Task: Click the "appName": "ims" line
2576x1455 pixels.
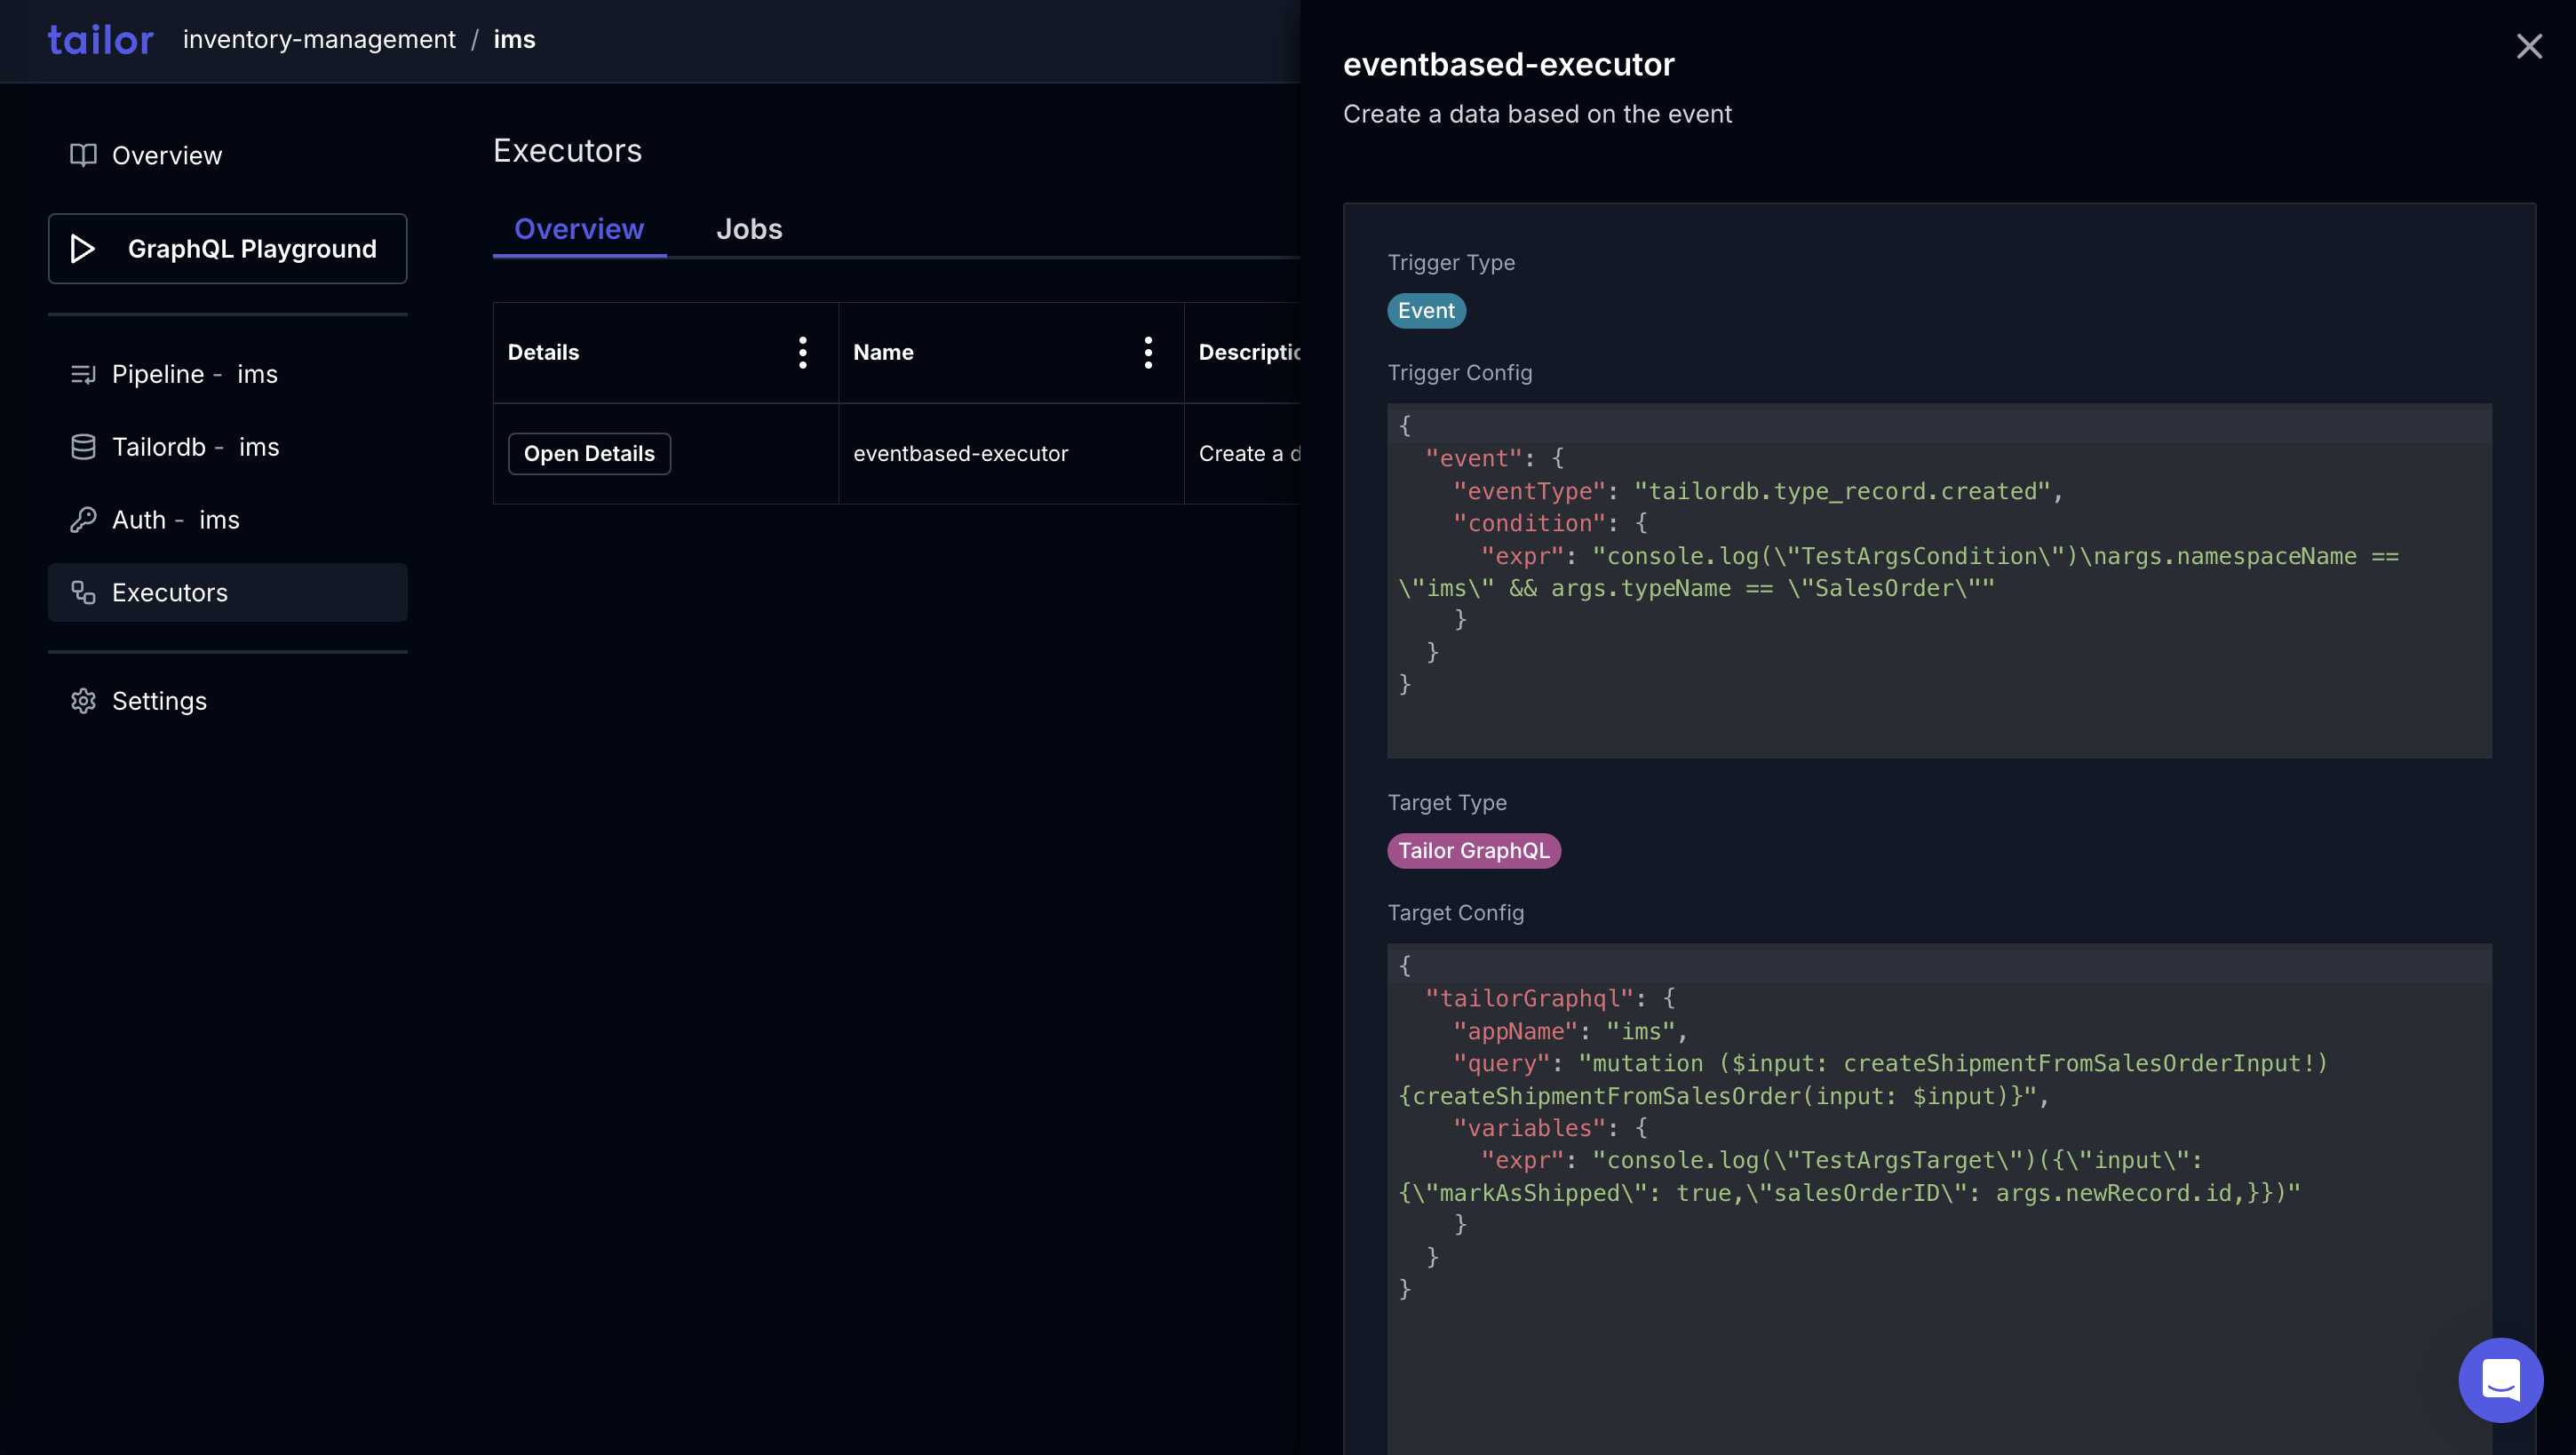Action: click(x=1570, y=1031)
